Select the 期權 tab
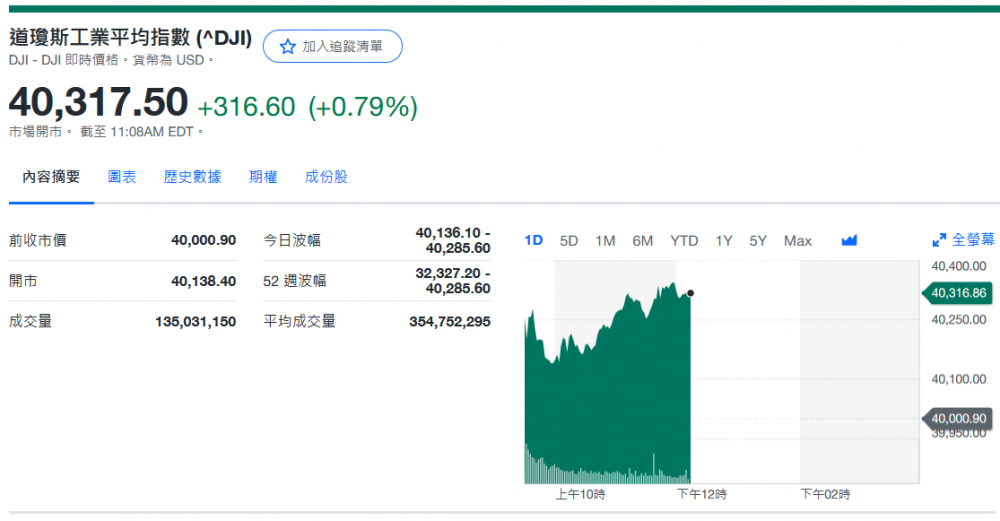Viewport: 1000px width, 521px height. click(x=263, y=177)
